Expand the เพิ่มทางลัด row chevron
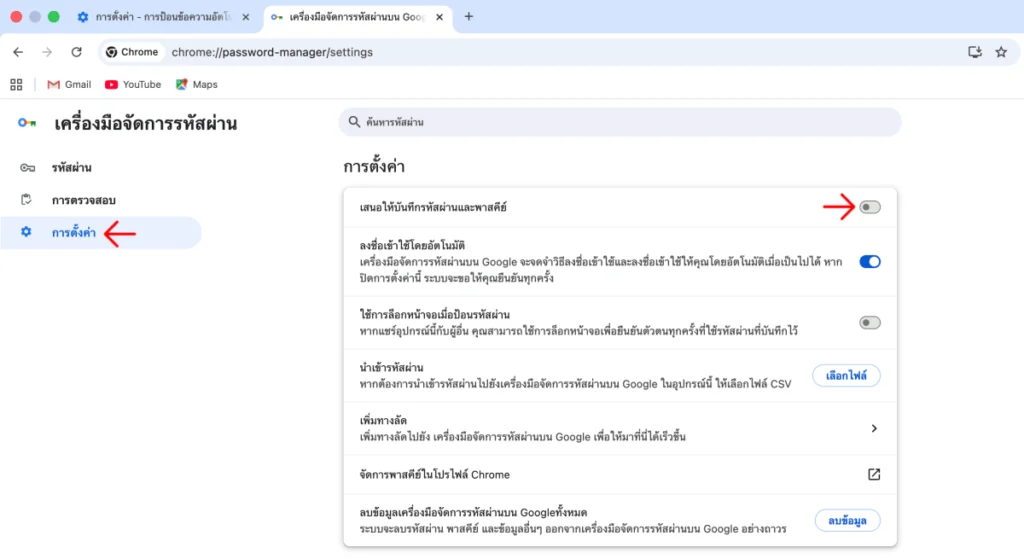The width and height of the screenshot is (1024, 559). [x=874, y=428]
